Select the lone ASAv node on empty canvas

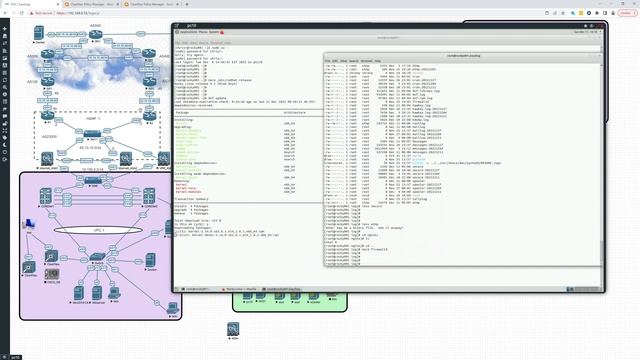tap(233, 329)
